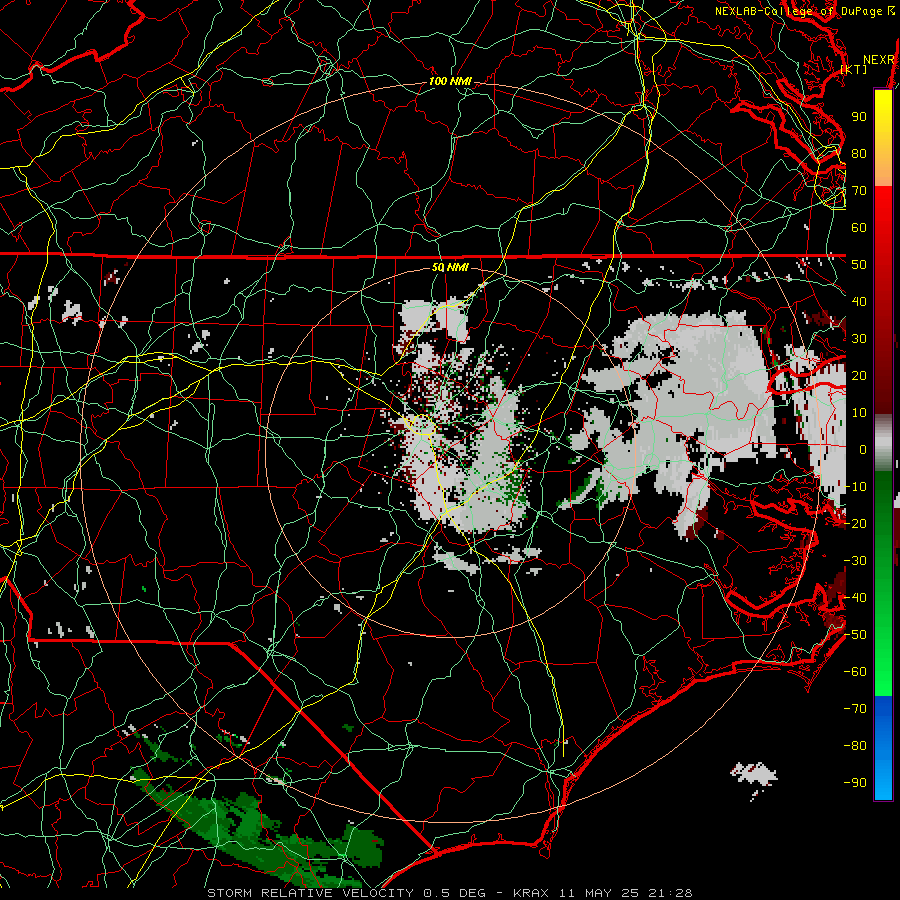Viewport: 900px width, 900px height.
Task: Click the 40 value on the velocity scale
Action: click(x=859, y=301)
